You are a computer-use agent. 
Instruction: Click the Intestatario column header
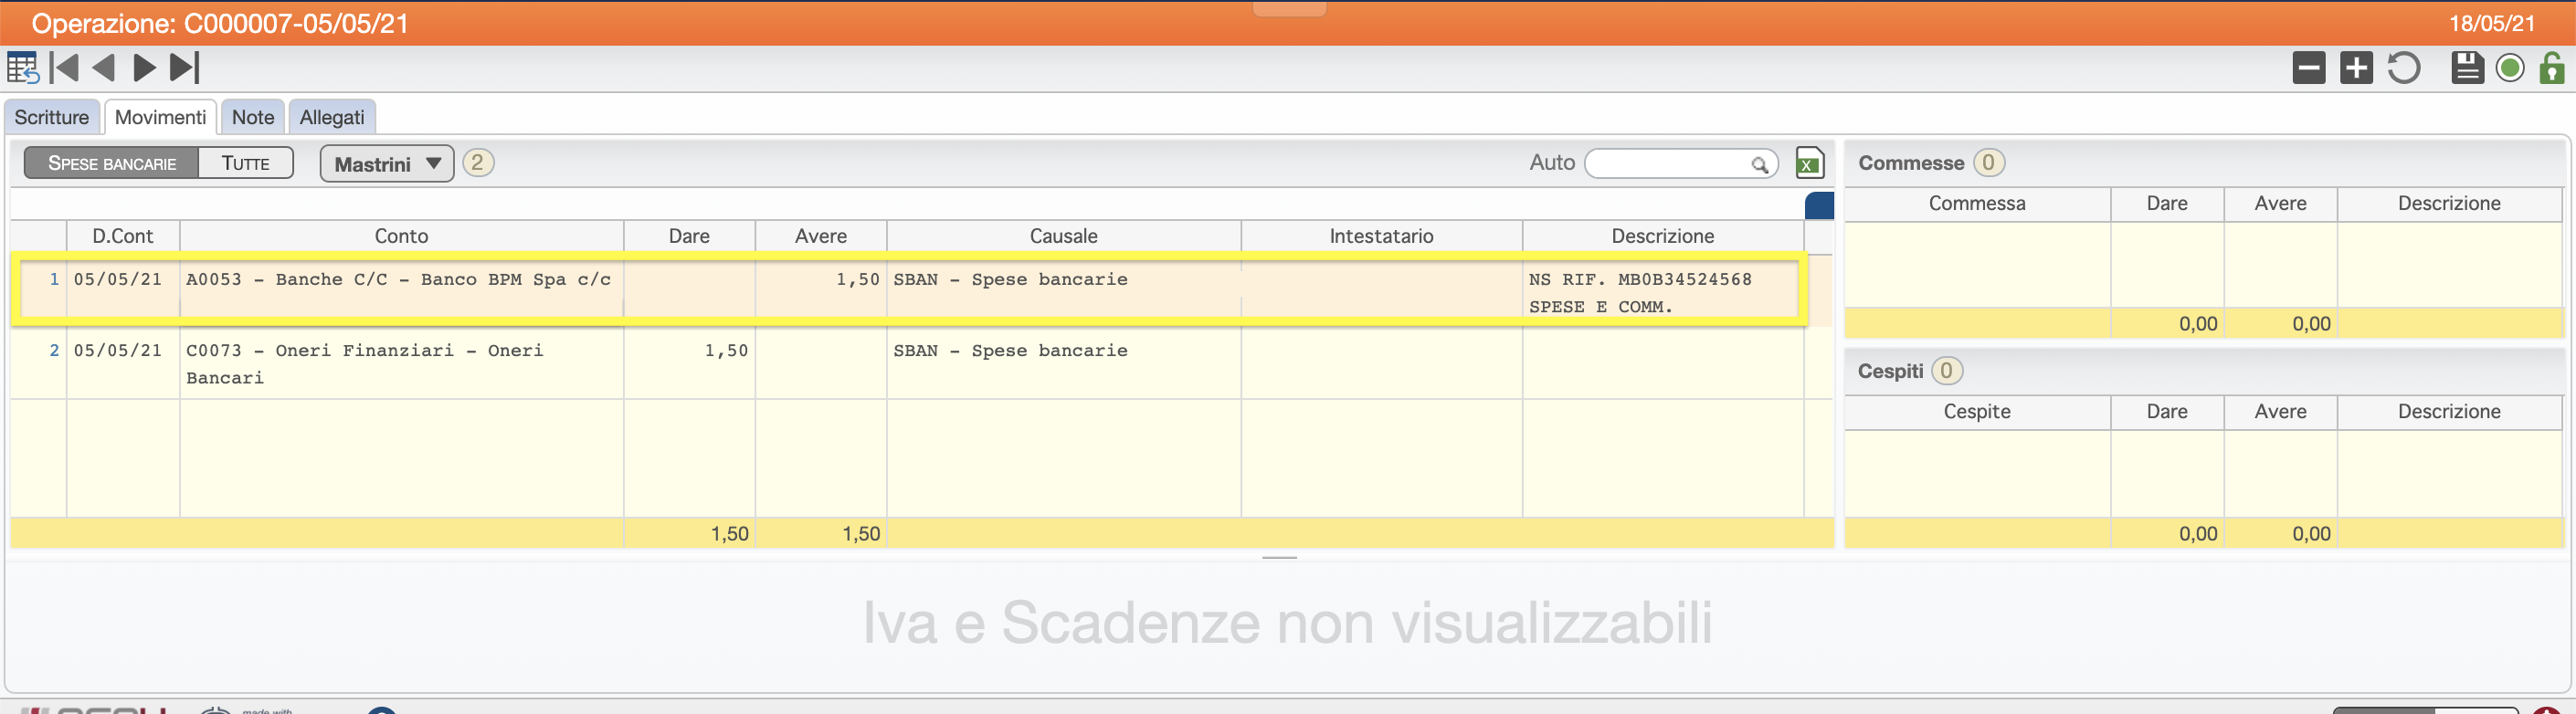point(1381,236)
